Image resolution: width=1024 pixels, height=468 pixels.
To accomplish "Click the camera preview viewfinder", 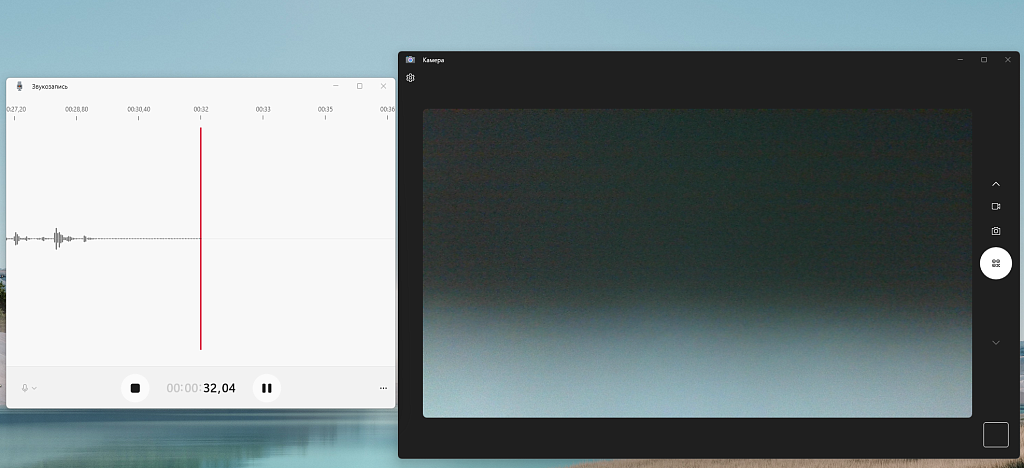I will [697, 263].
